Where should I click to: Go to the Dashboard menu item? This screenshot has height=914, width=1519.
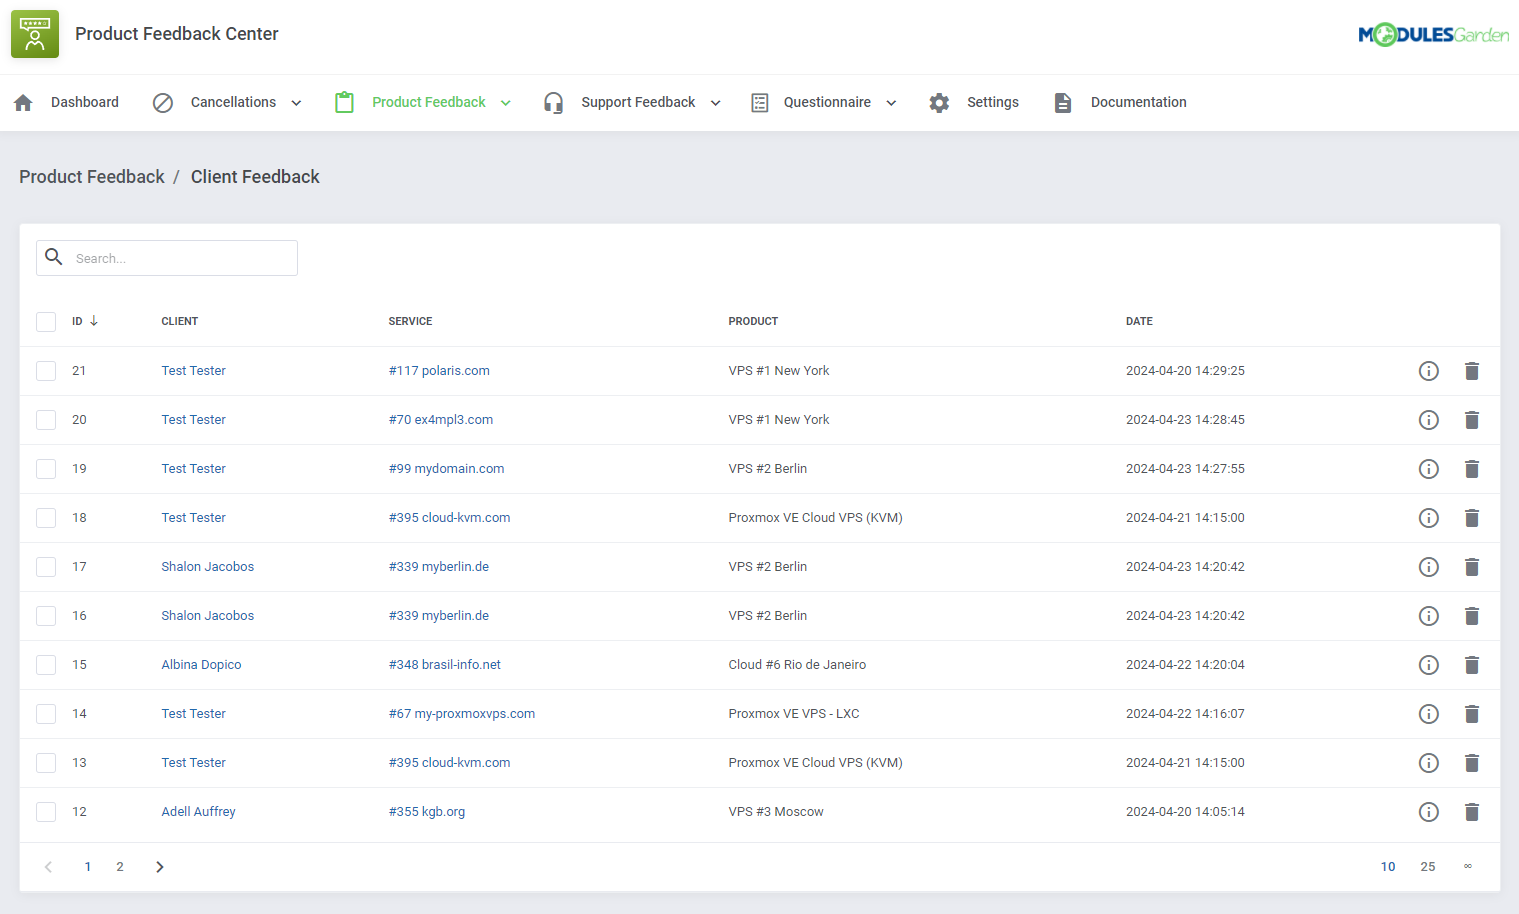click(x=85, y=102)
